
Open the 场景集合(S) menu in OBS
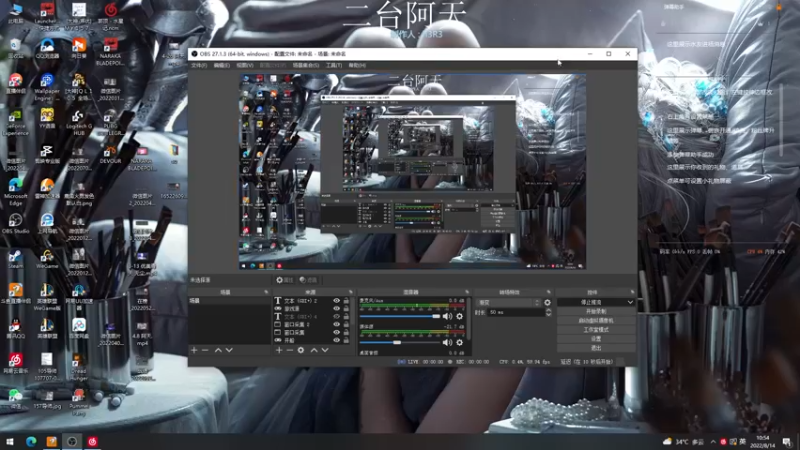click(x=306, y=65)
